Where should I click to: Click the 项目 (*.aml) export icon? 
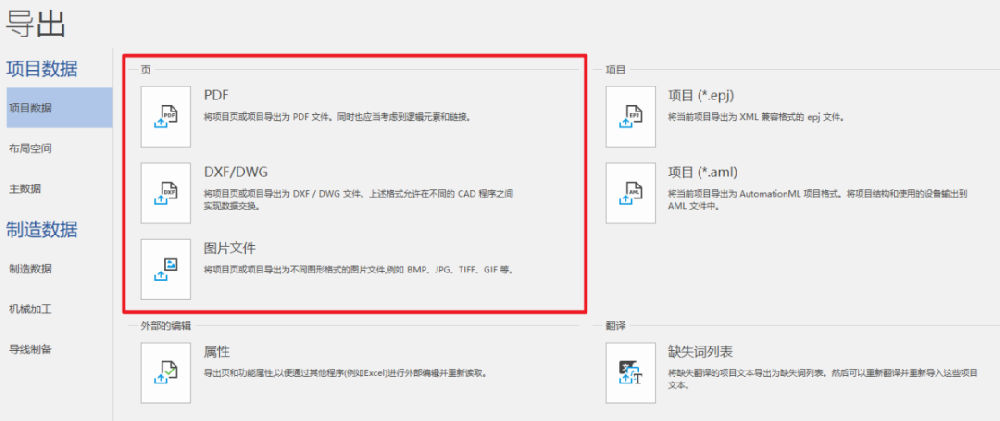coord(631,193)
